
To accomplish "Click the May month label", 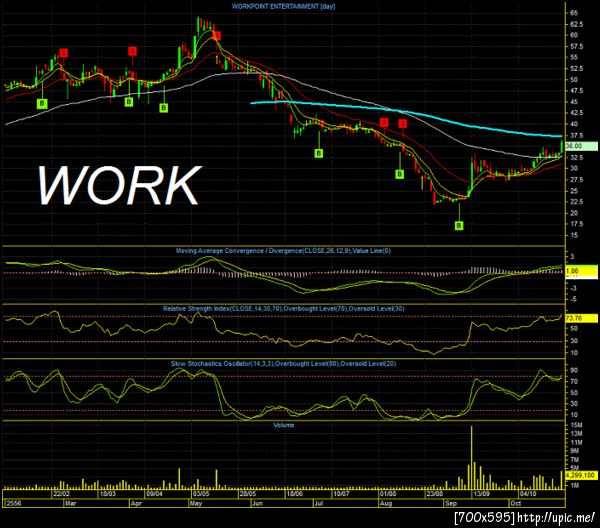I will [x=196, y=503].
